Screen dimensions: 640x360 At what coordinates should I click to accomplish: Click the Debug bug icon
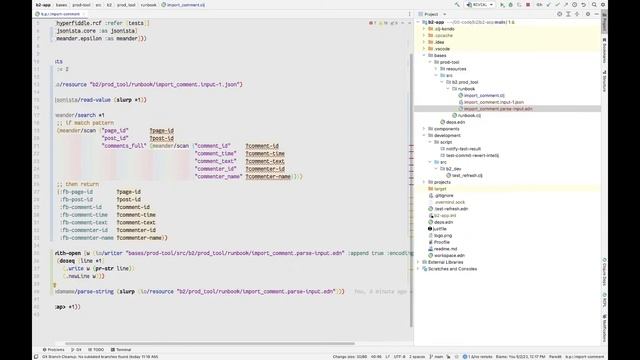point(510,5)
